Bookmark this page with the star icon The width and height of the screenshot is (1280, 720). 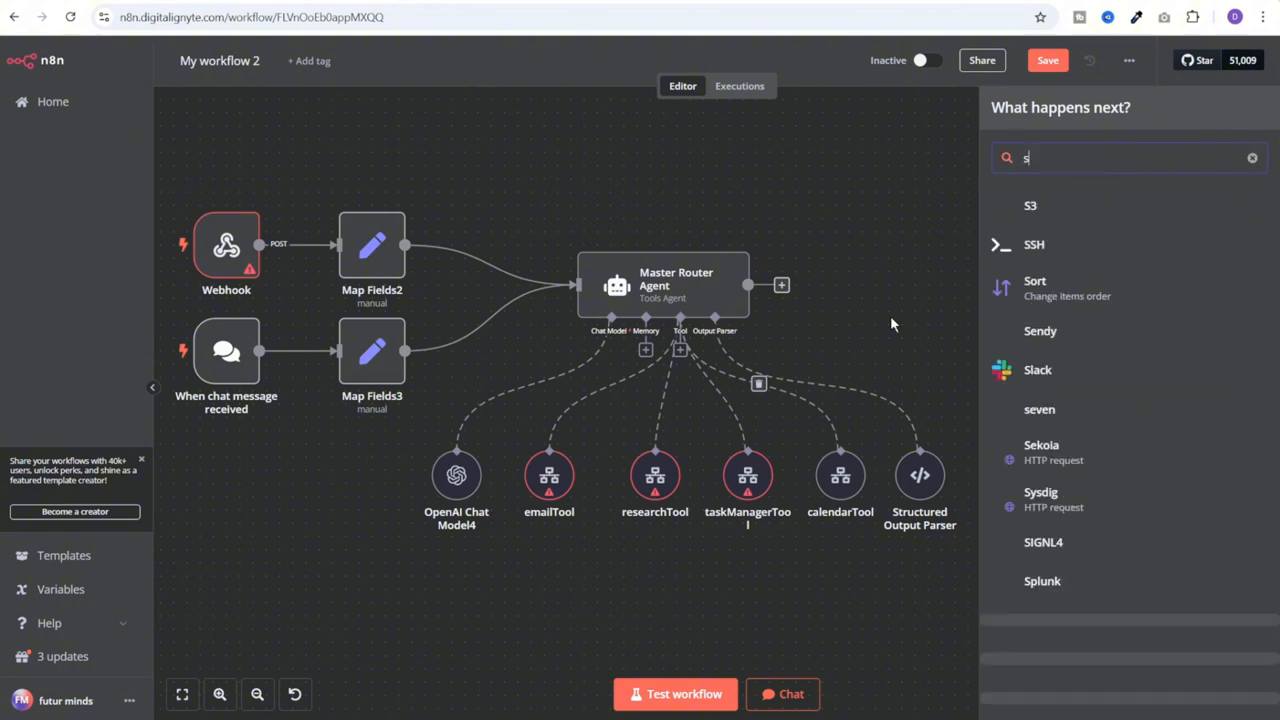(x=1040, y=17)
